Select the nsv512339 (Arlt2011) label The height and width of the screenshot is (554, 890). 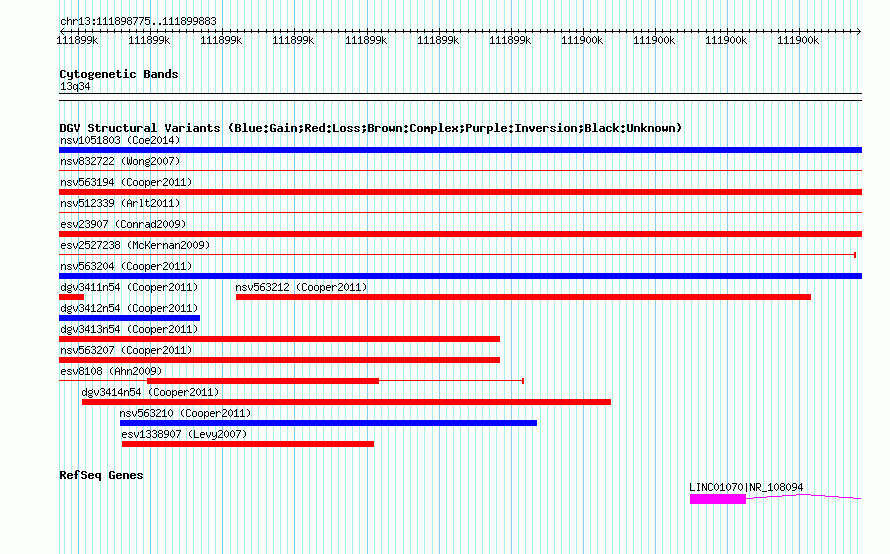pos(120,203)
